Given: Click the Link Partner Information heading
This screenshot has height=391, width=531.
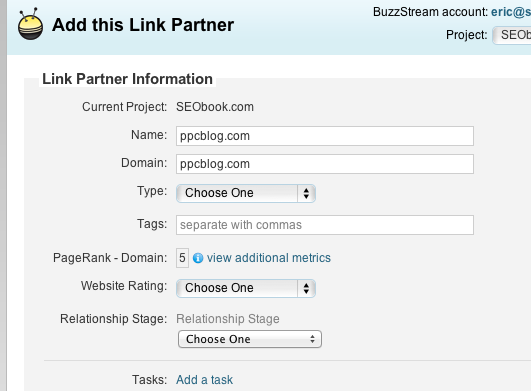Looking at the screenshot, I should [x=127, y=79].
